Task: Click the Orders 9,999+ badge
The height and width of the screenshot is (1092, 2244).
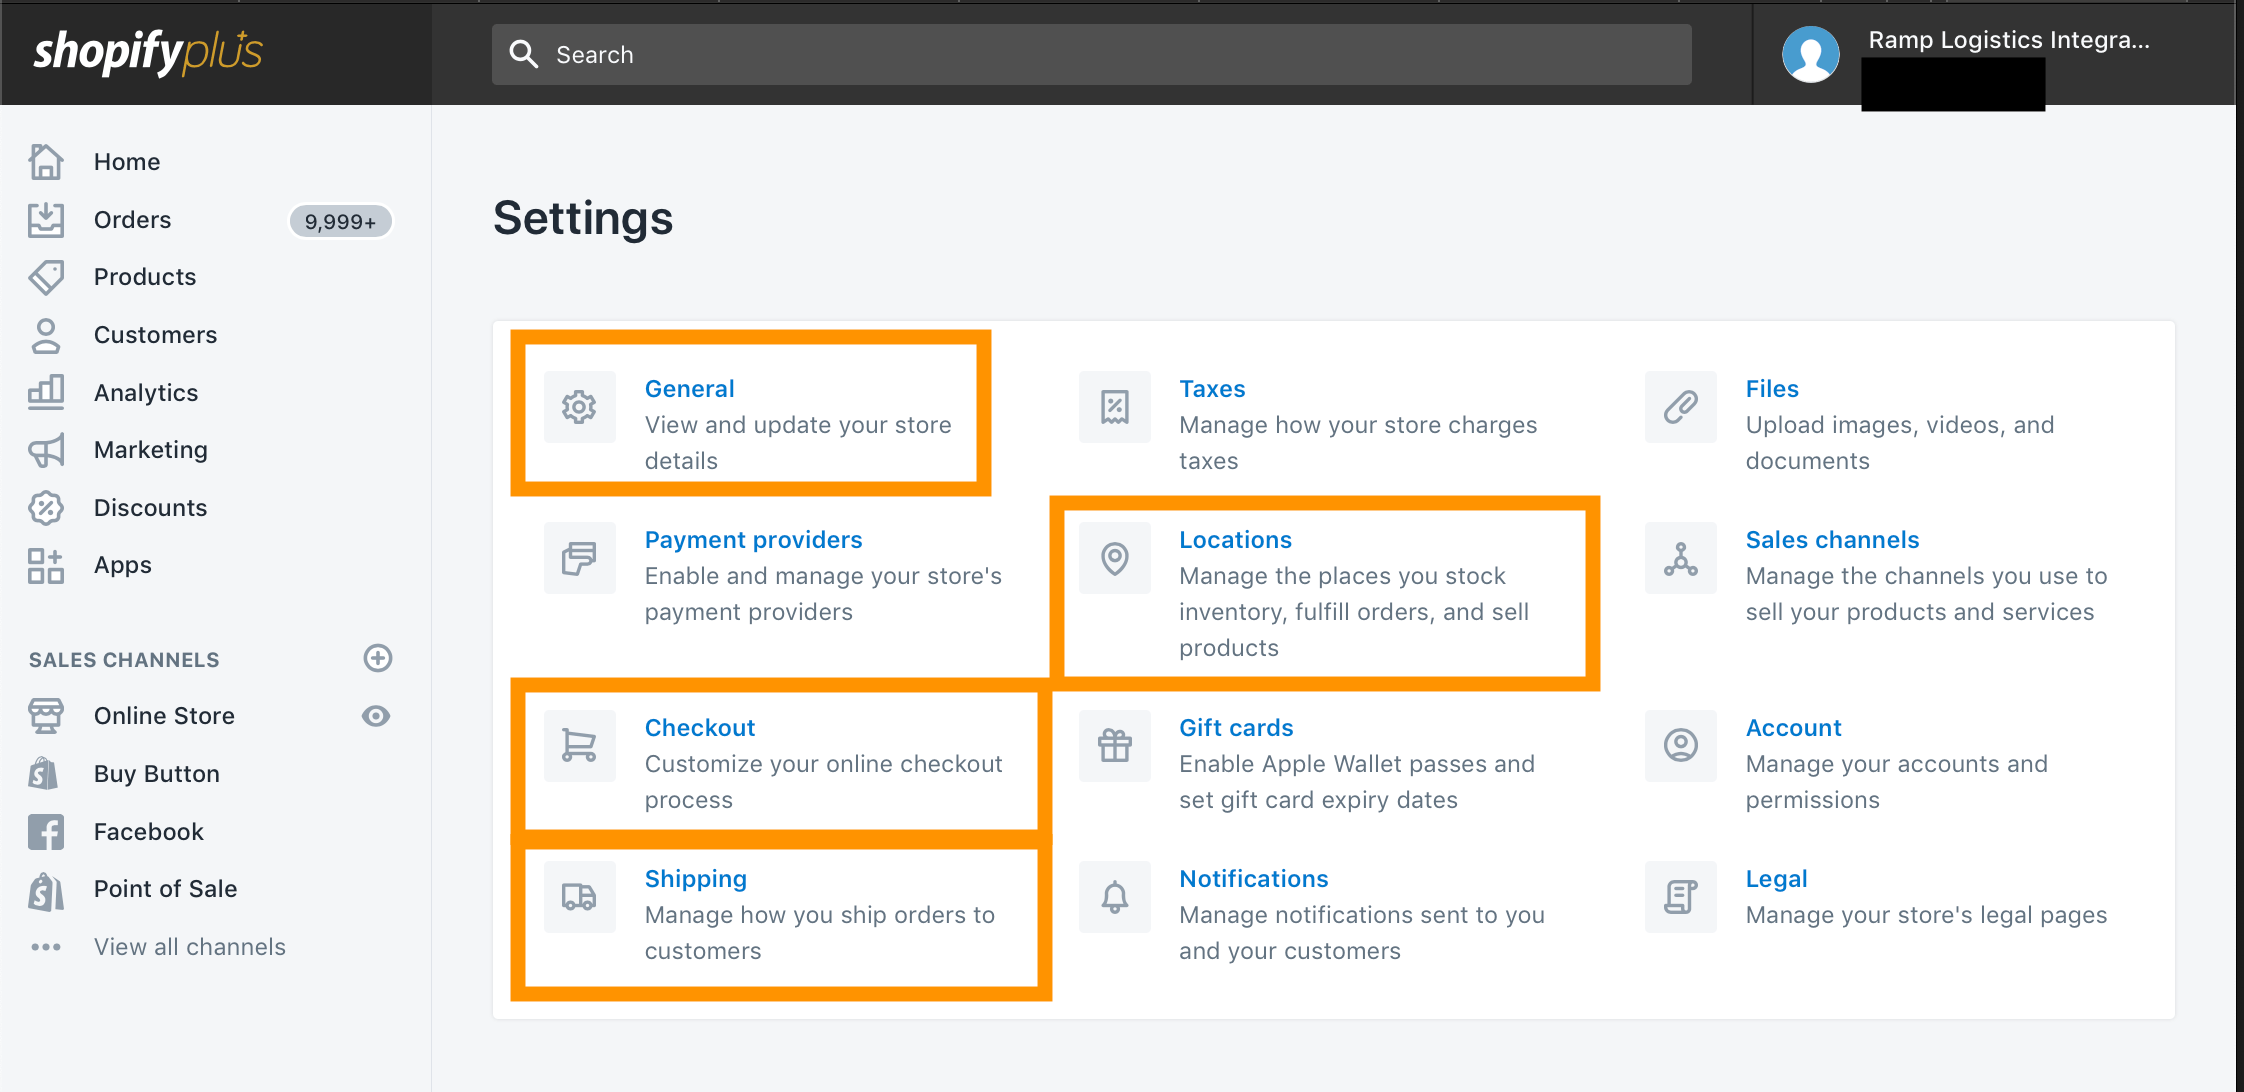Action: point(340,221)
